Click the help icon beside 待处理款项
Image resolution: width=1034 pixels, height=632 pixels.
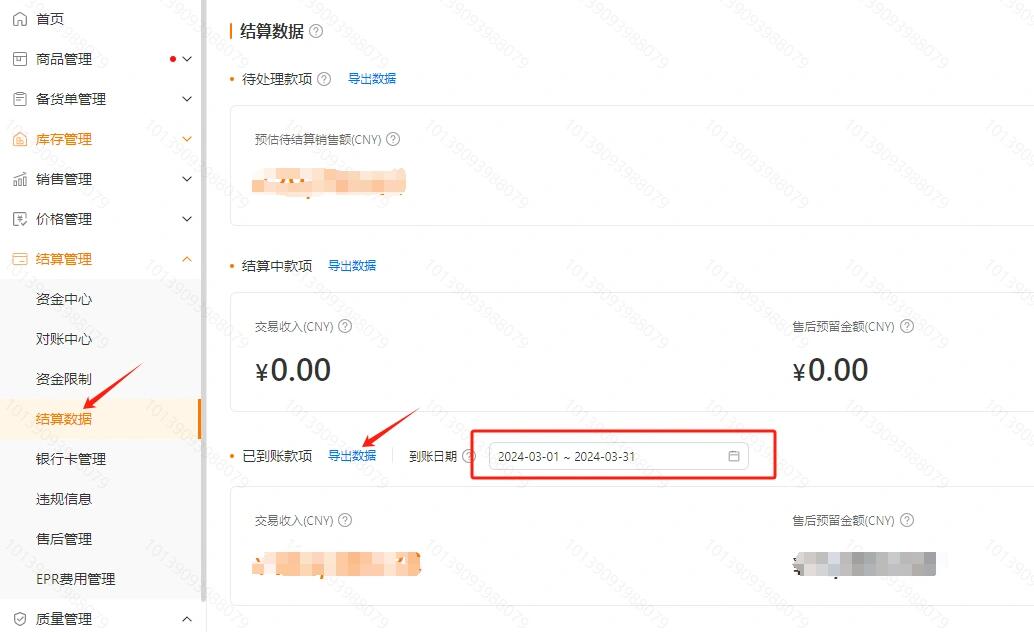pos(324,79)
